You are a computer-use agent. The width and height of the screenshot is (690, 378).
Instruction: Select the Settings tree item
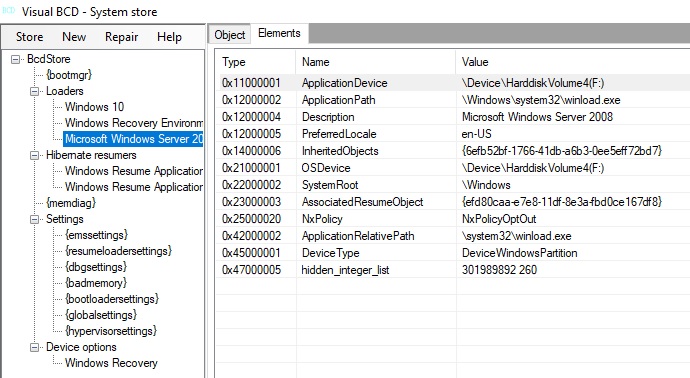point(65,219)
